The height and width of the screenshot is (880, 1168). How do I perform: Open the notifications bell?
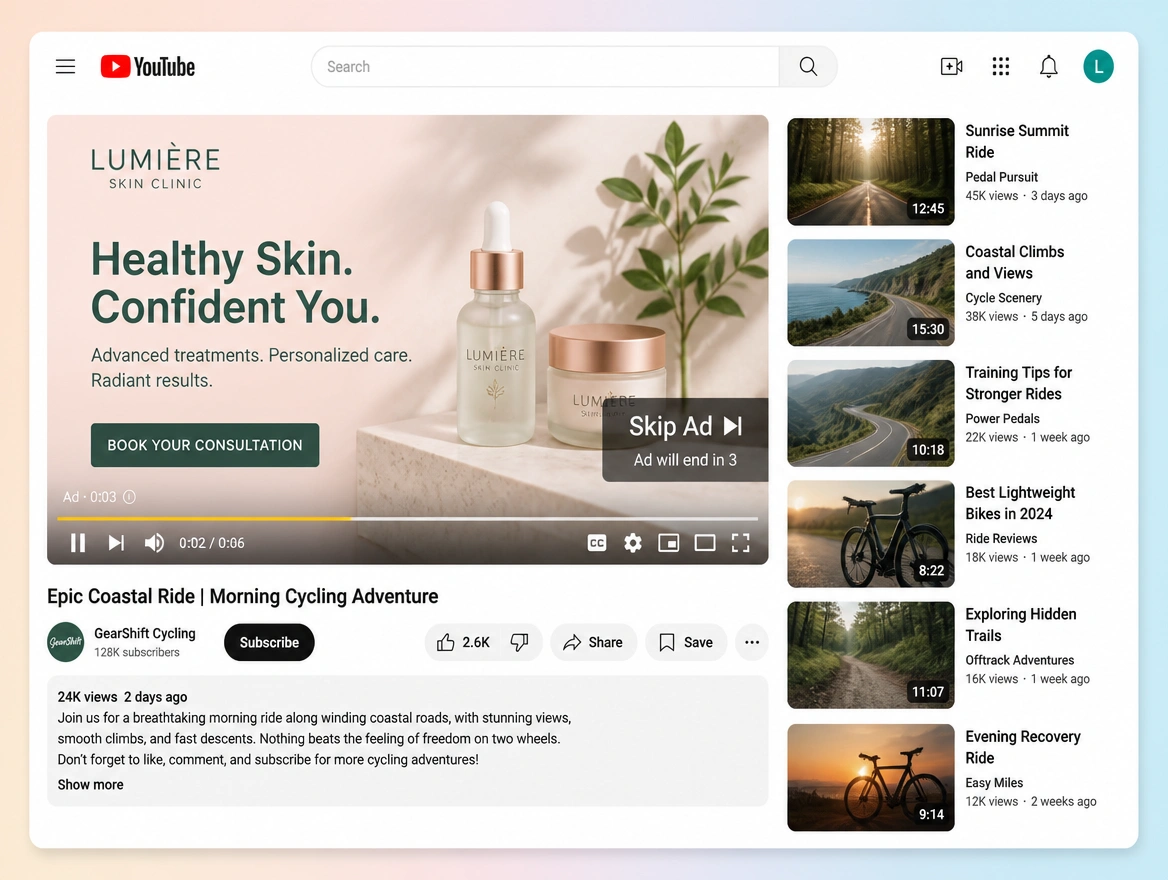(x=1049, y=66)
